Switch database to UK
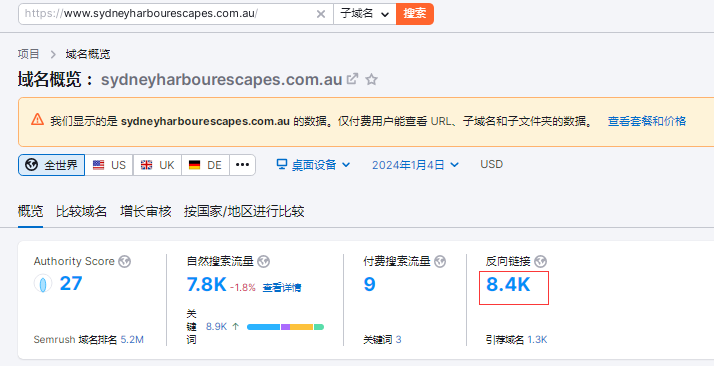The height and width of the screenshot is (366, 714). tap(157, 165)
